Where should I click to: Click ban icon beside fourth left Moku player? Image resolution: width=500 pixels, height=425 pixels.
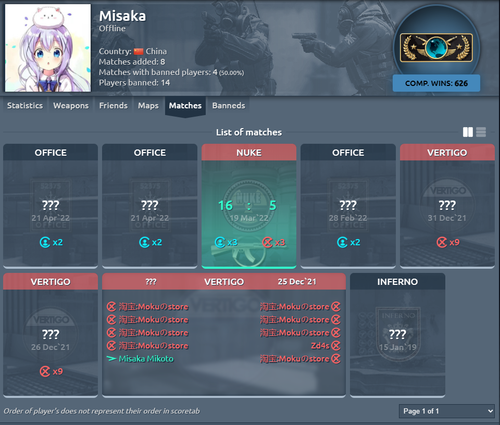111,345
